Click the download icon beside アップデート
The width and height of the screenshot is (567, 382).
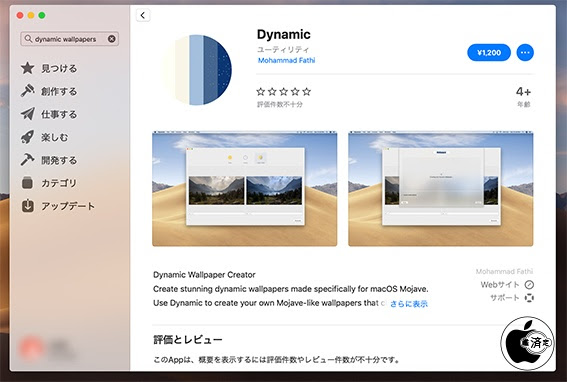tap(28, 206)
